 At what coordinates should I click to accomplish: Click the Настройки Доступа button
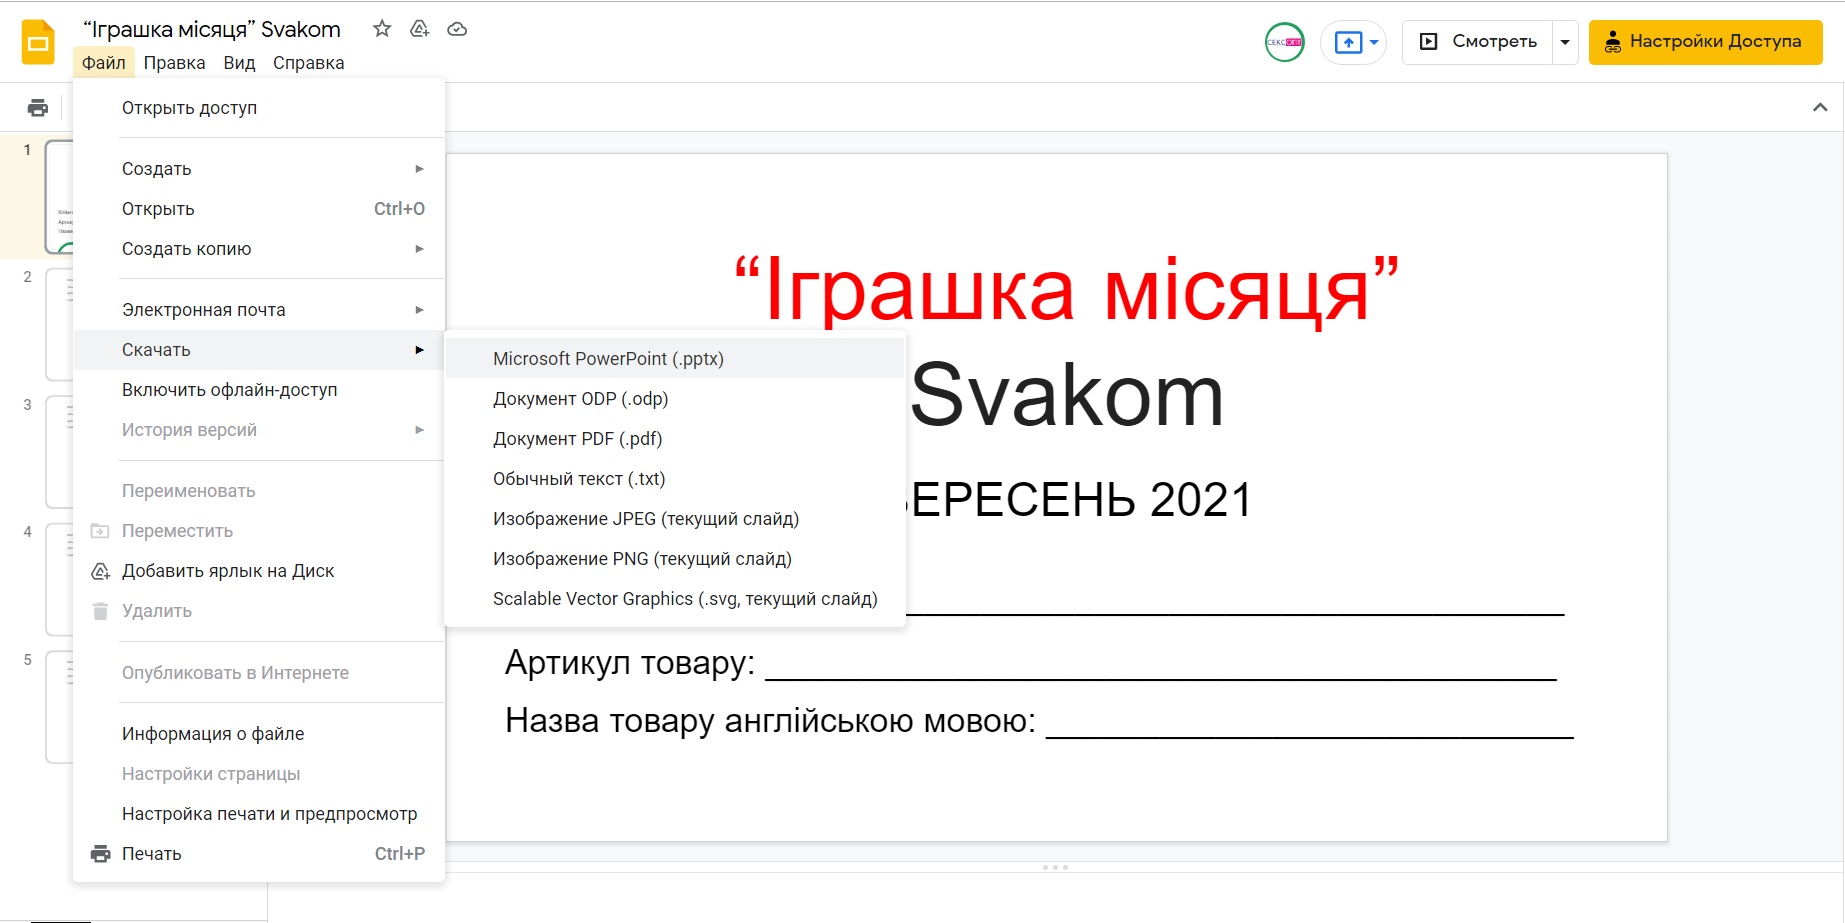1705,42
